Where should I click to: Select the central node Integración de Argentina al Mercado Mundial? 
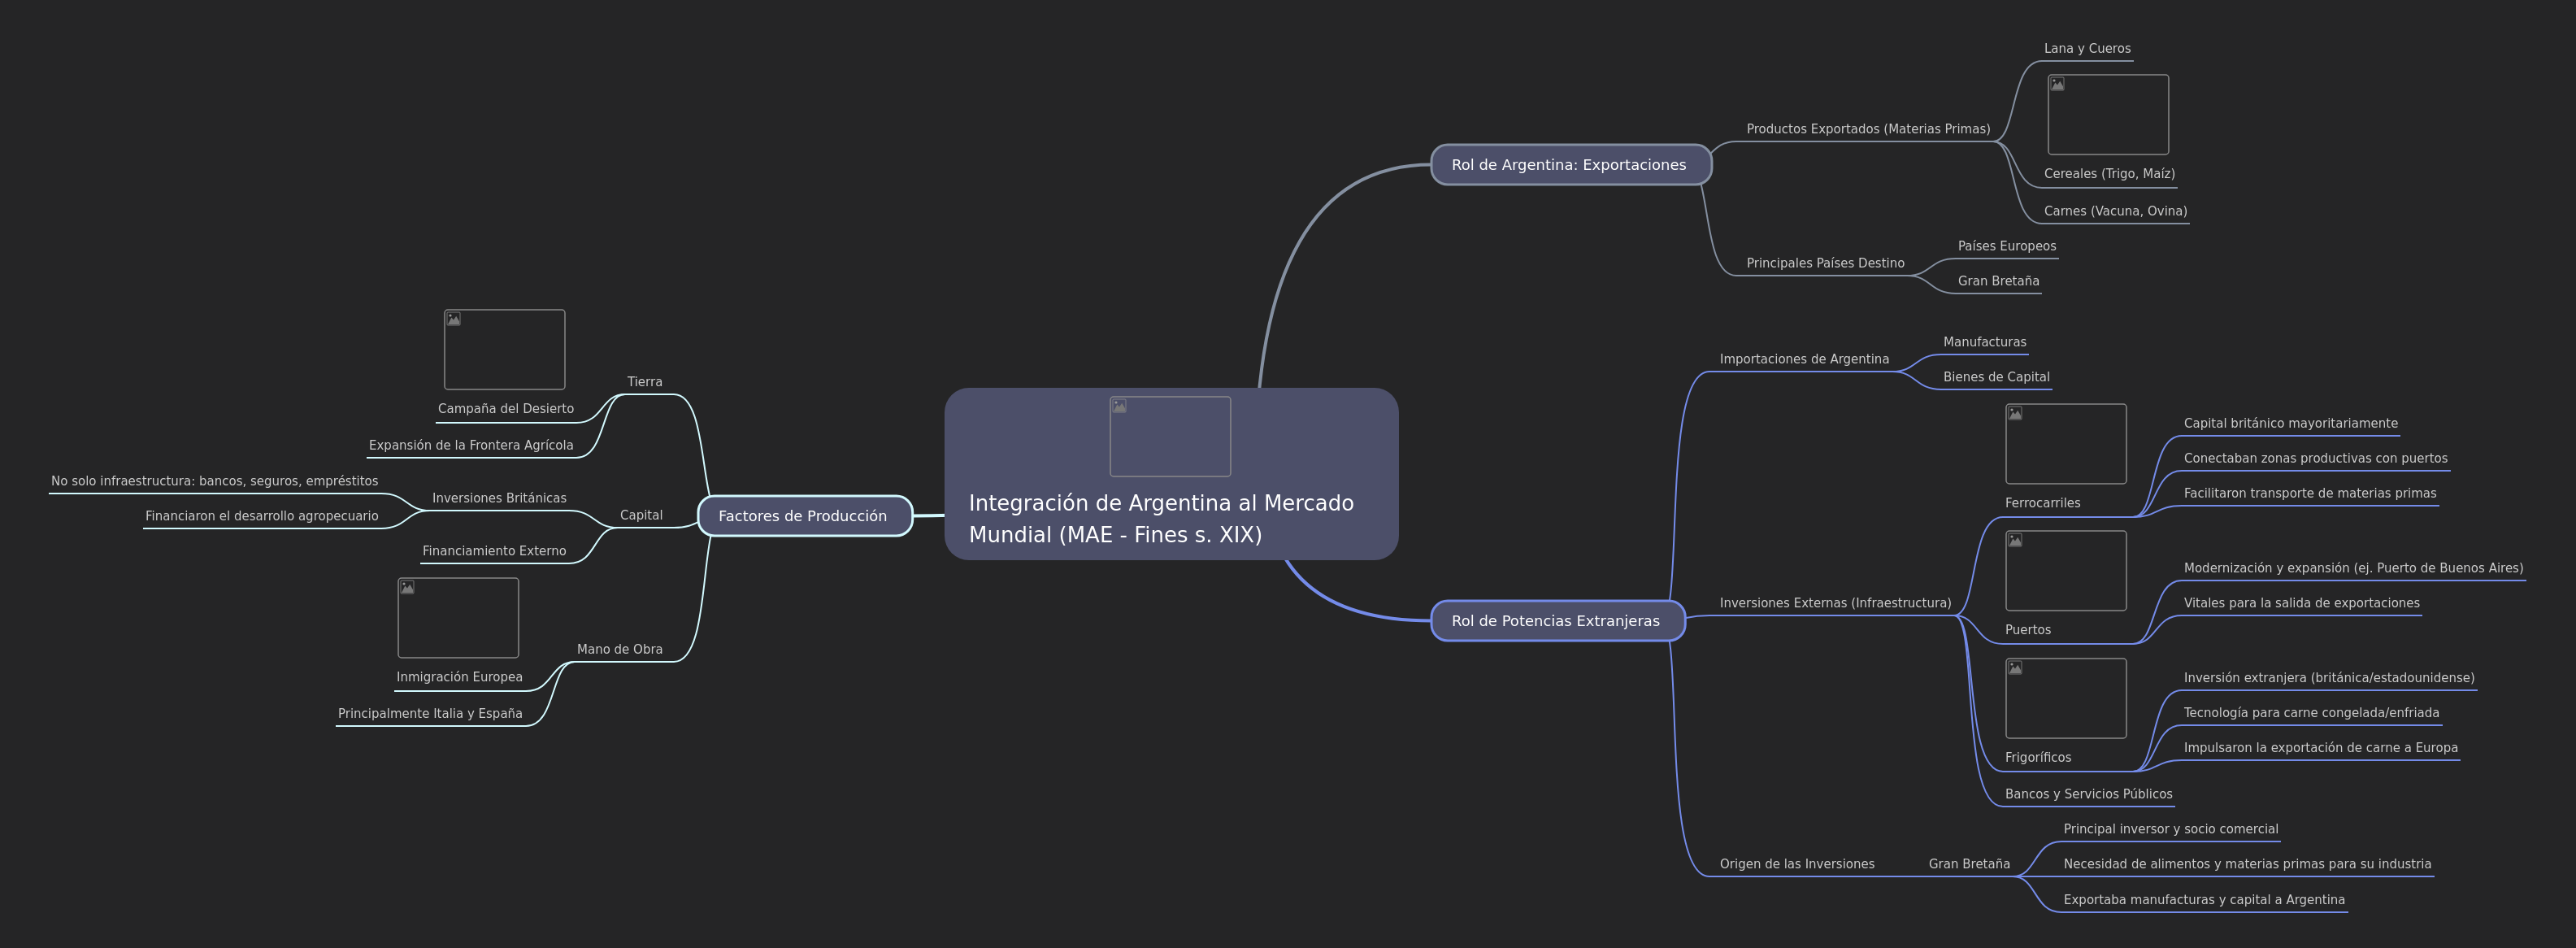point(1171,473)
